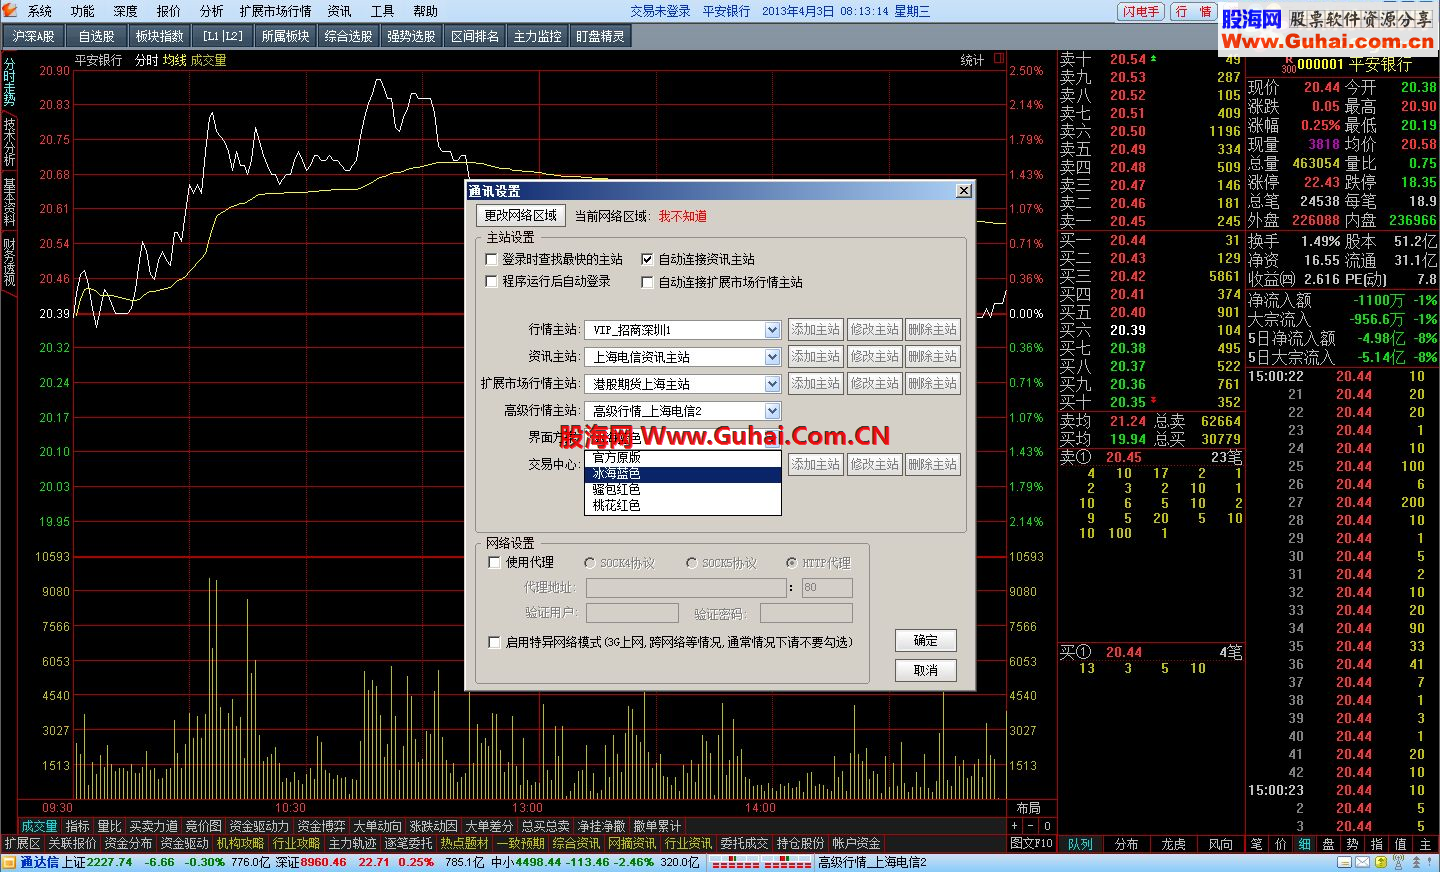The width and height of the screenshot is (1440, 872).
Task: Open 扩展市场行情主站 dropdown
Action: tap(683, 384)
